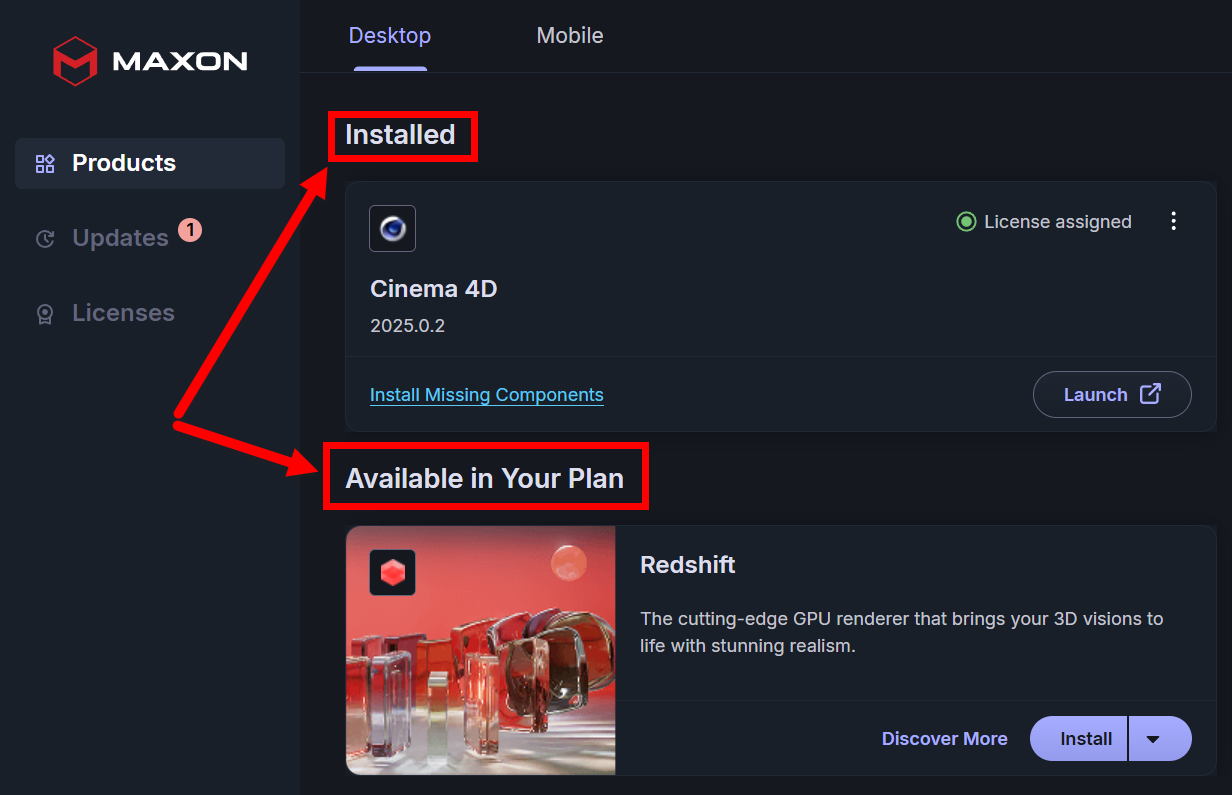Click the Maxon logo icon
This screenshot has width=1232, height=795.
tap(75, 61)
